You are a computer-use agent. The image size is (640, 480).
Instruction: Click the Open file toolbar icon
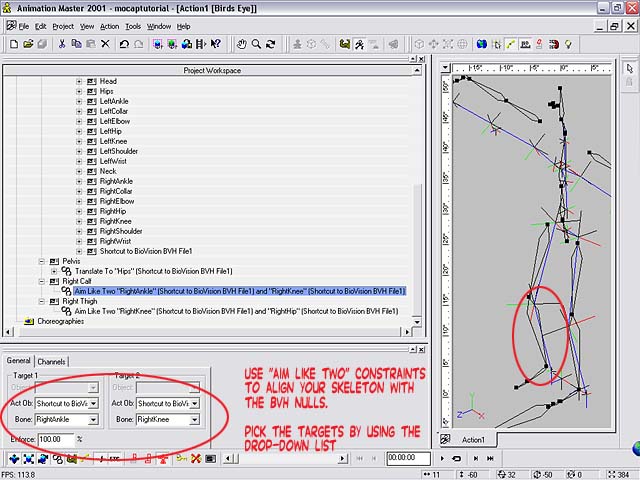click(x=27, y=44)
